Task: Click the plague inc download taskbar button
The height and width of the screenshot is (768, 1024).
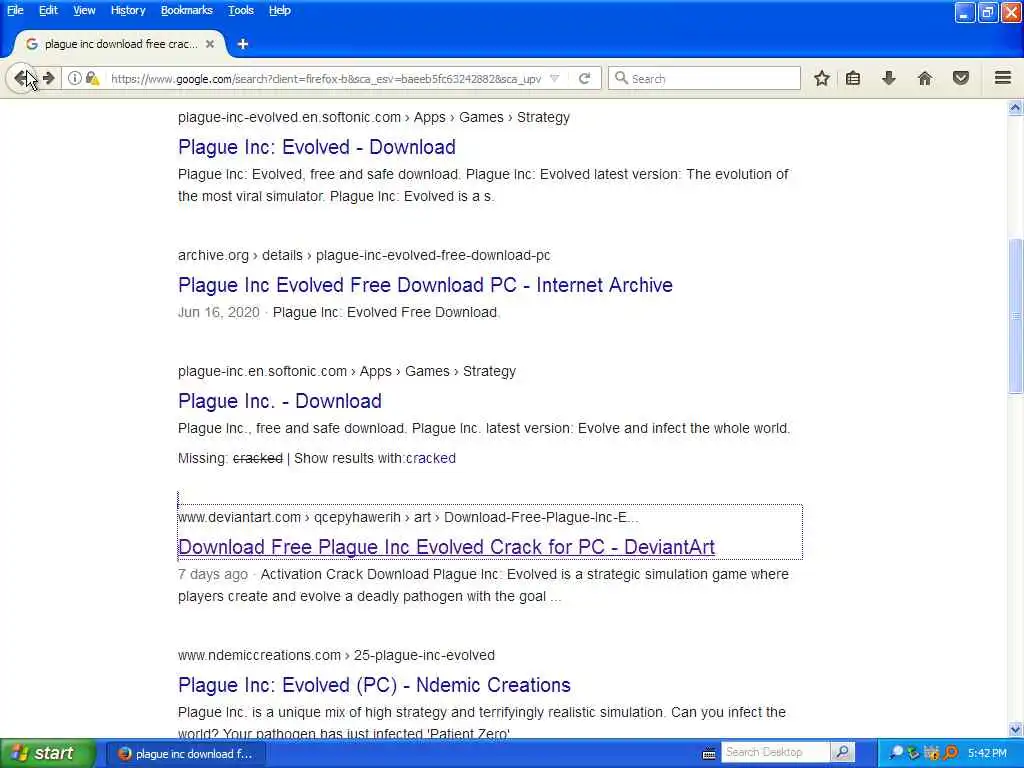Action: [x=185, y=754]
